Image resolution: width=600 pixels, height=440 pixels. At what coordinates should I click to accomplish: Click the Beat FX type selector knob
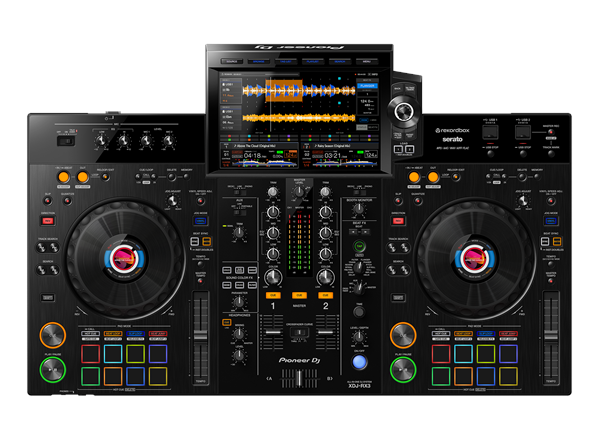(359, 269)
